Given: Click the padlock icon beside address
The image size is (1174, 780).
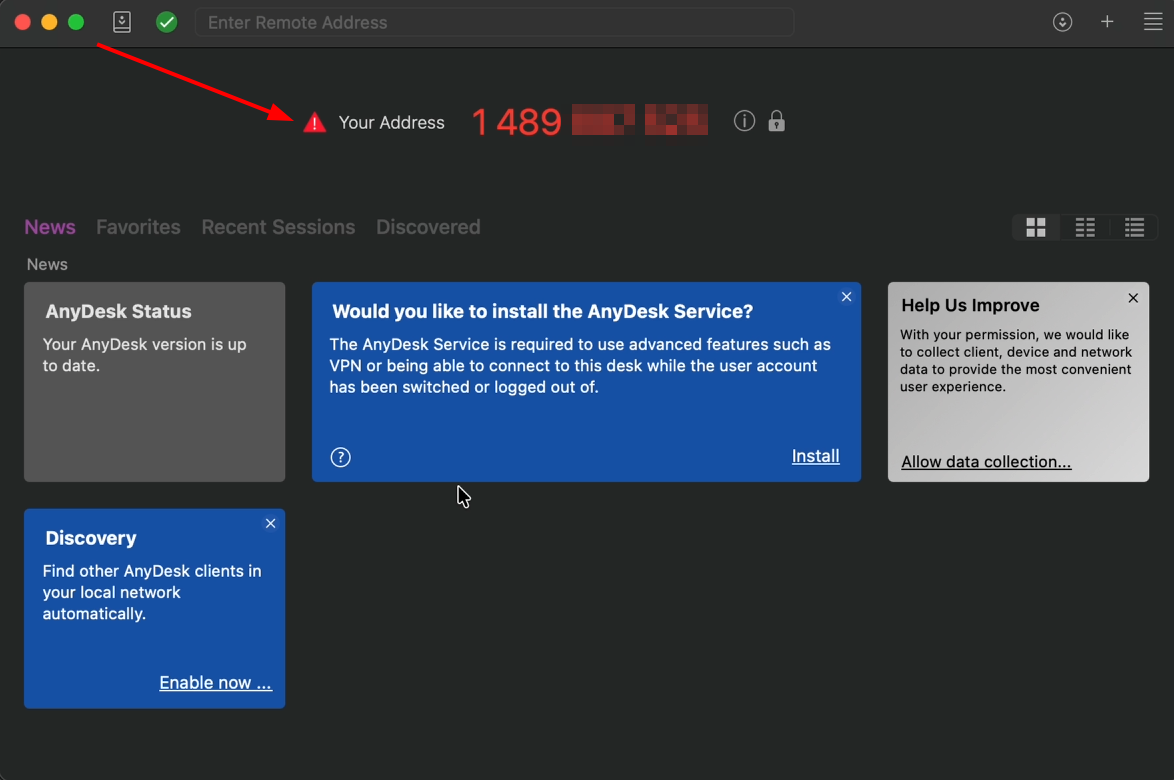Looking at the screenshot, I should [x=776, y=121].
